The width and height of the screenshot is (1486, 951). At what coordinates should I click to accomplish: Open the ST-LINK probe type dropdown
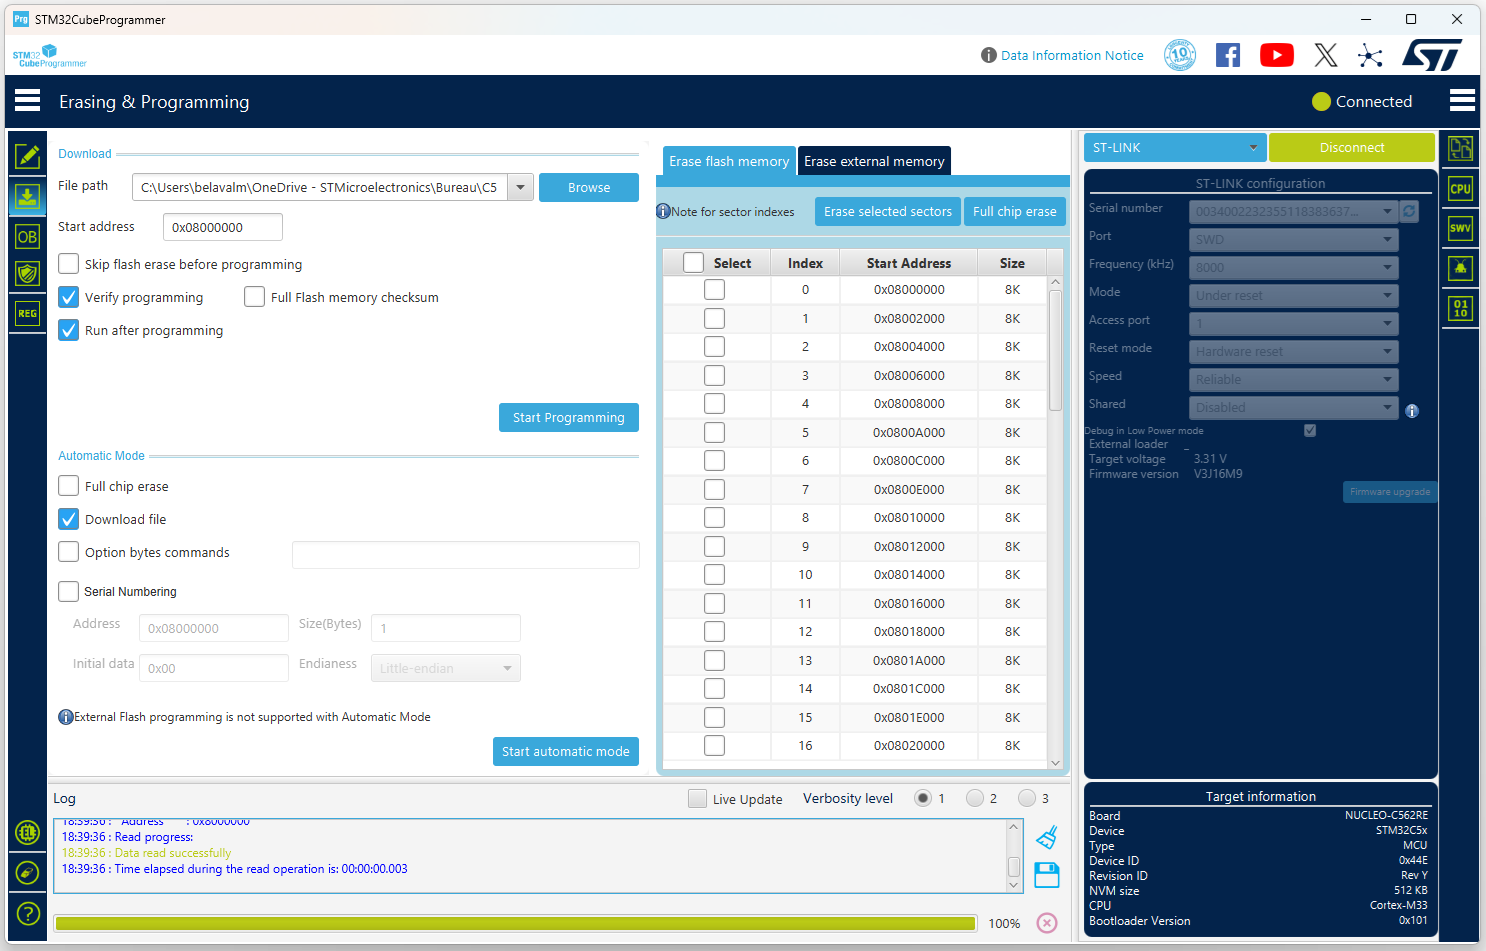[1175, 147]
